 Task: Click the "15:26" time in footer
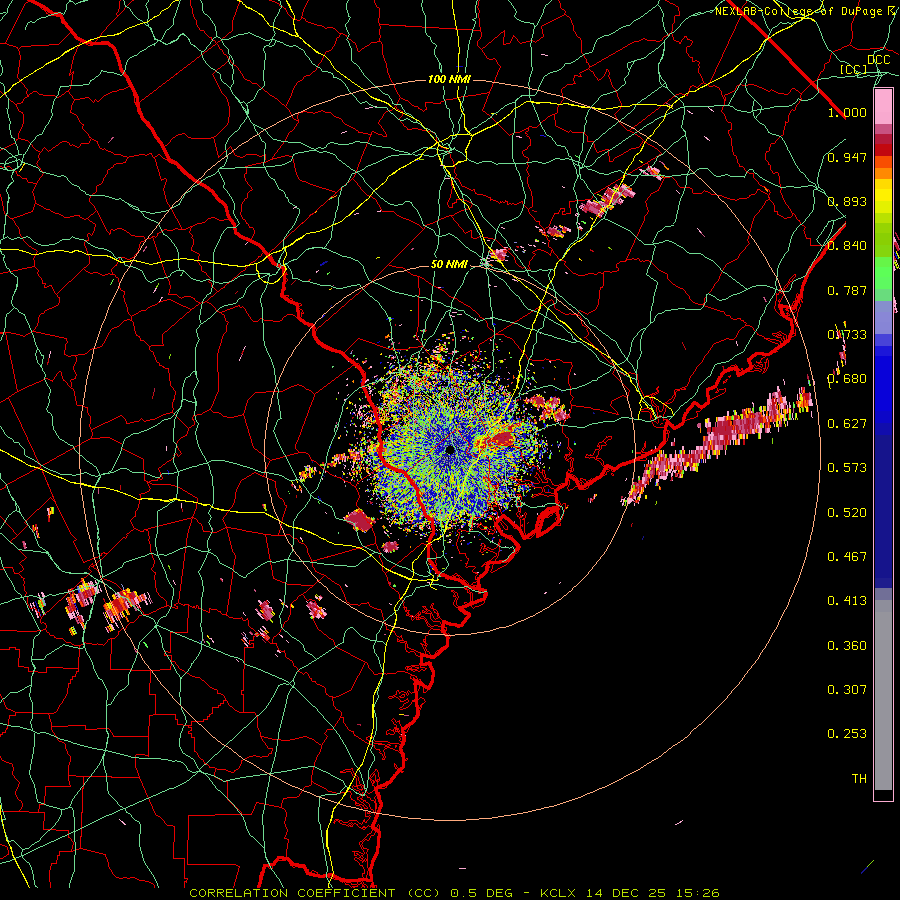pos(697,893)
